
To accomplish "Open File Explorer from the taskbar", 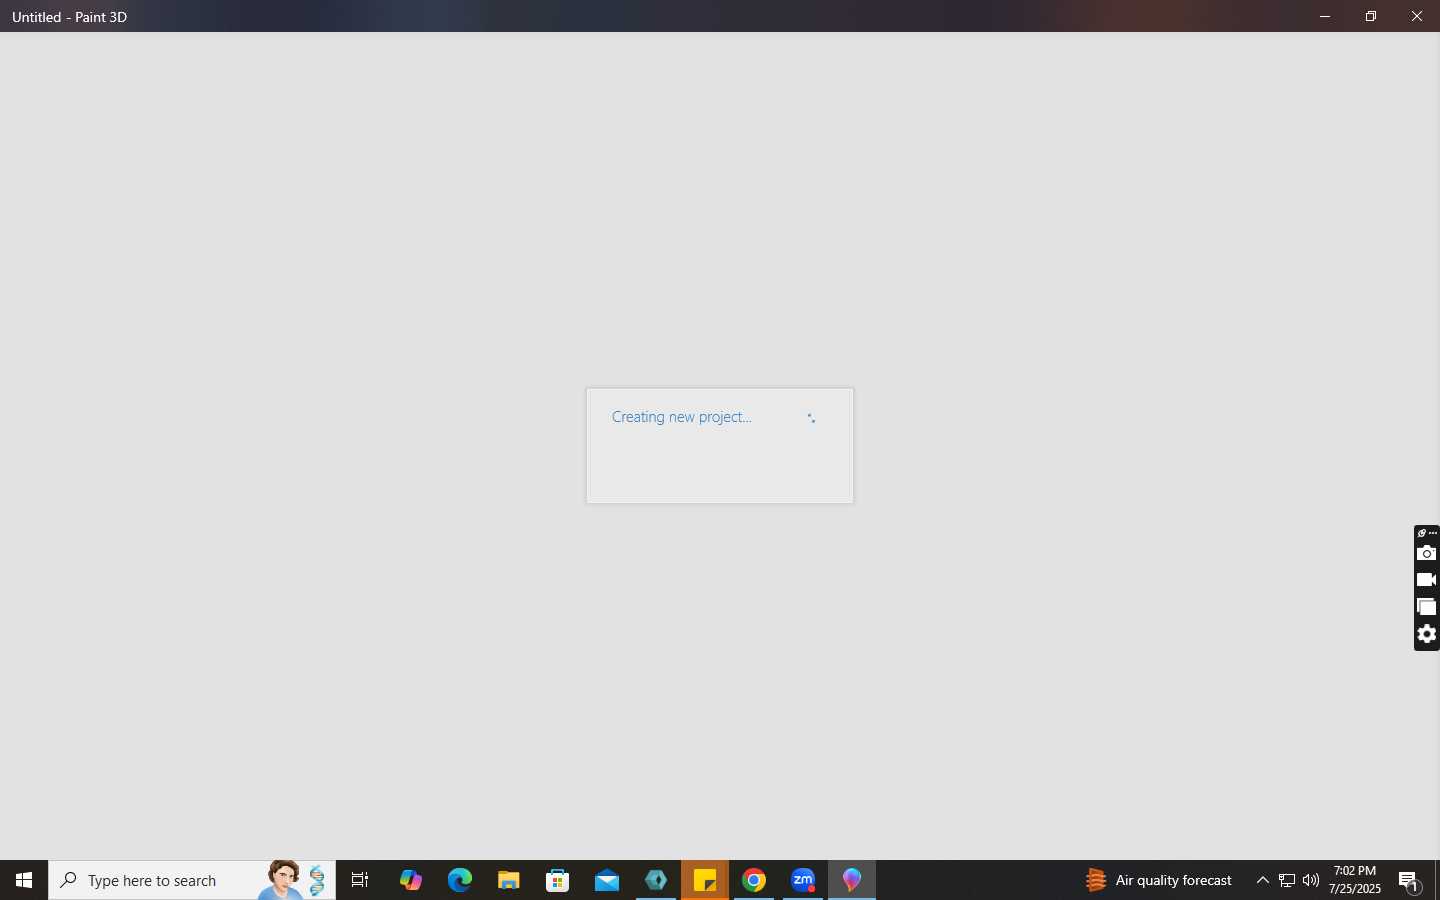I will point(508,880).
